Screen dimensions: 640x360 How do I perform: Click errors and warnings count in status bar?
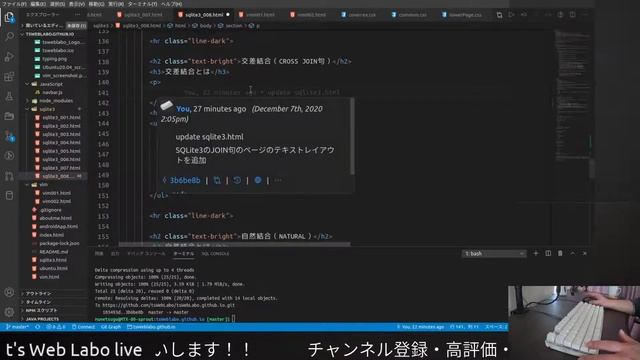[x=56, y=327]
